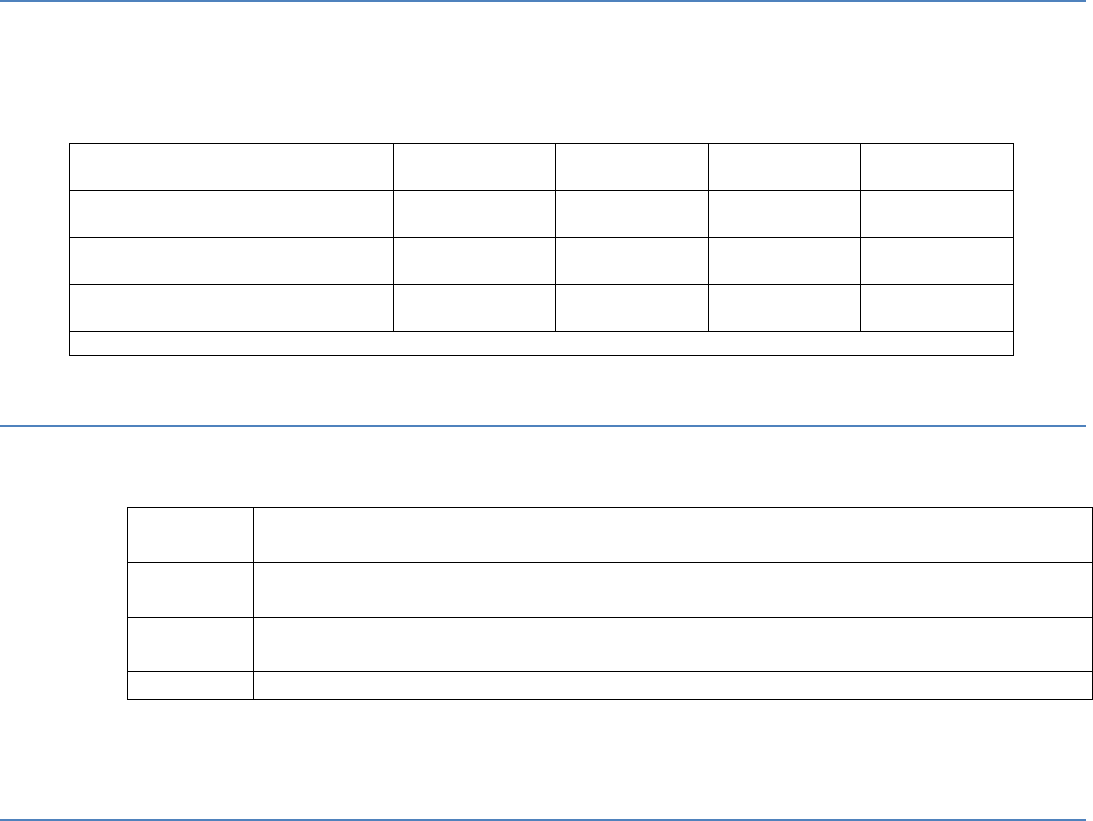Select first-row narrow left cell in lower table
This screenshot has height=821, width=1093.
(x=190, y=535)
